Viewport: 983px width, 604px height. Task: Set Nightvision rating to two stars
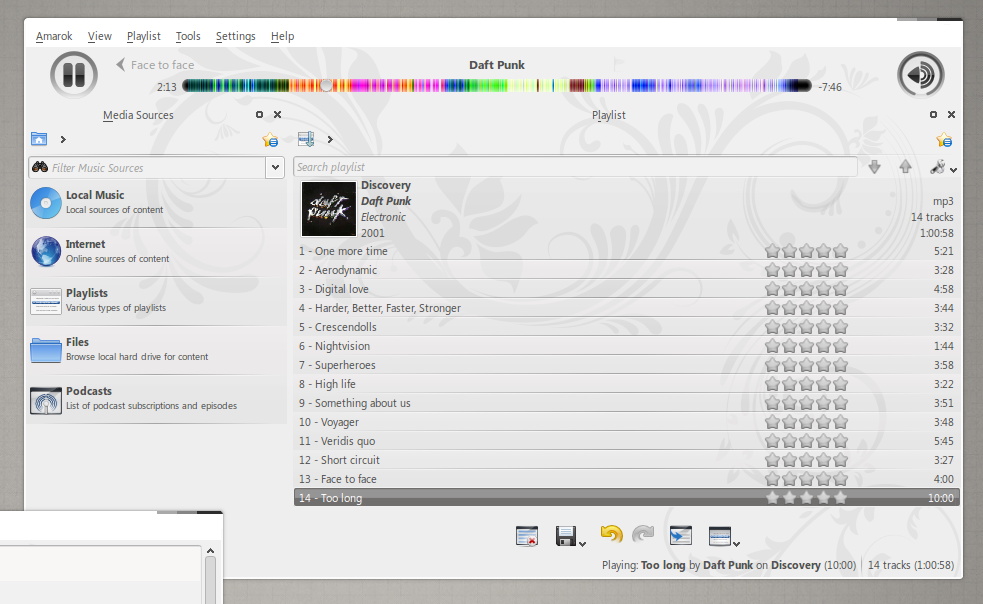[x=789, y=346]
